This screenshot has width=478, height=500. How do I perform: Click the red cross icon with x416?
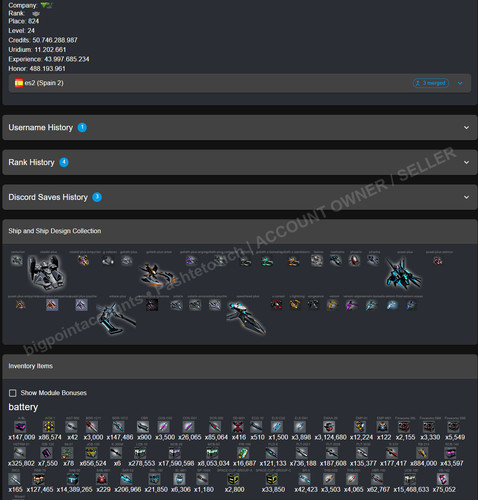point(238,426)
